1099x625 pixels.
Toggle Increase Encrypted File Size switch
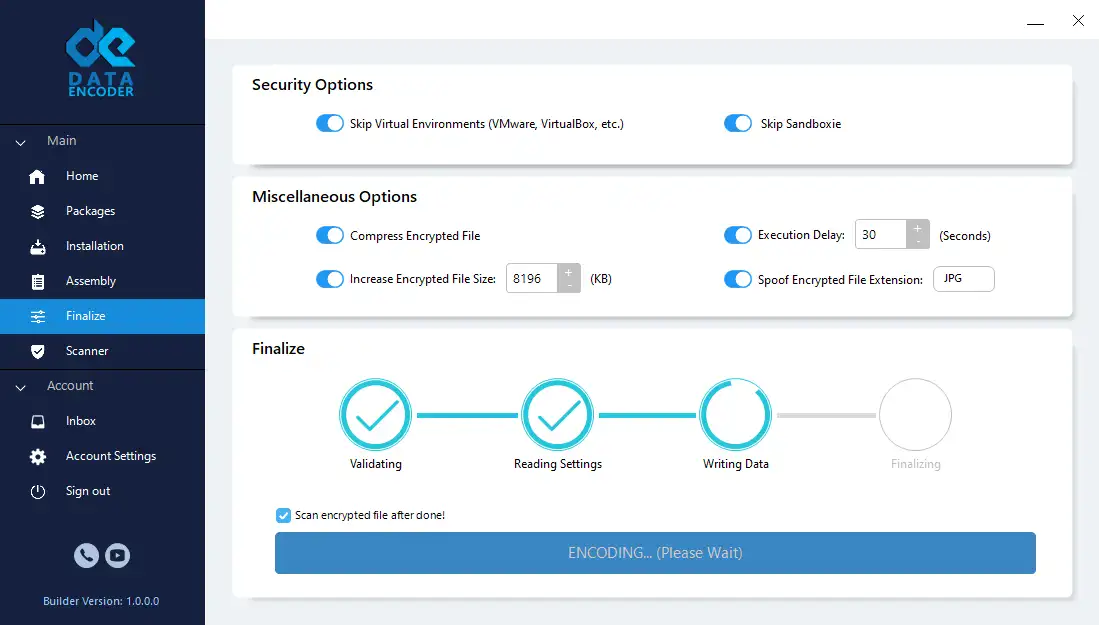click(x=329, y=279)
